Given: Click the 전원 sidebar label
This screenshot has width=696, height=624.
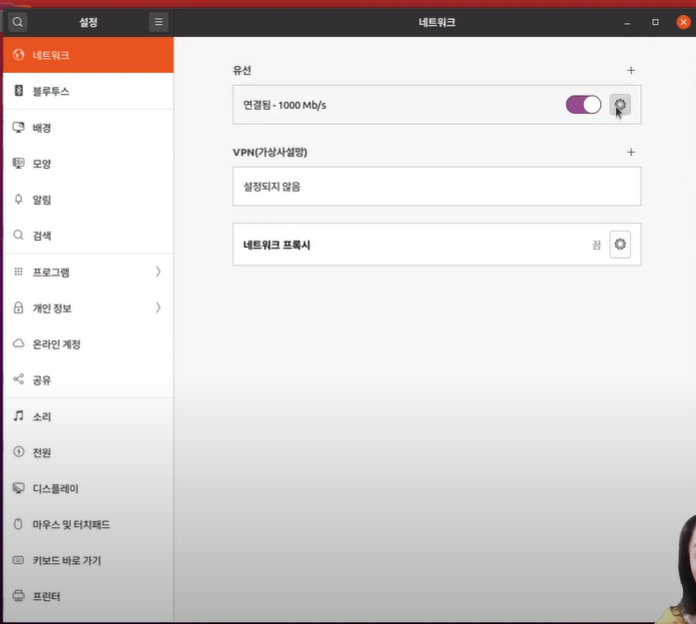Looking at the screenshot, I should (x=42, y=452).
